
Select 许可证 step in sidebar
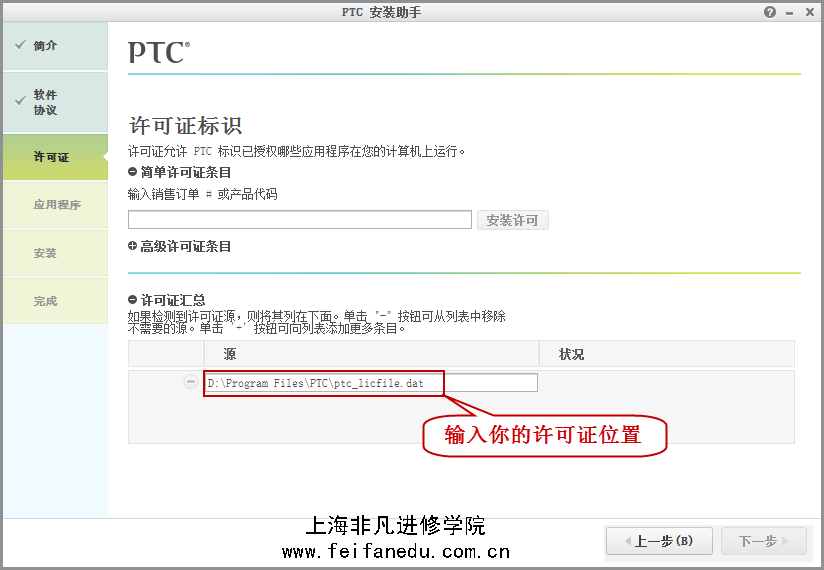55,157
